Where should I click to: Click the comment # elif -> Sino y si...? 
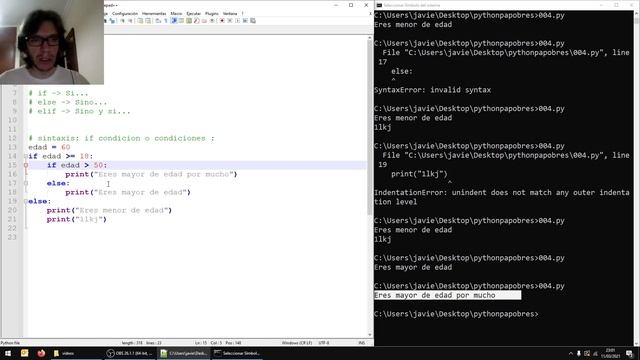point(79,111)
